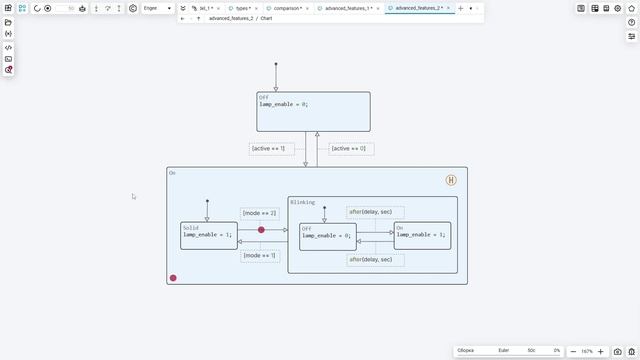This screenshot has width=640, height=360.
Task: Open the tab list dropdown arrow
Action: pyautogui.click(x=471, y=8)
